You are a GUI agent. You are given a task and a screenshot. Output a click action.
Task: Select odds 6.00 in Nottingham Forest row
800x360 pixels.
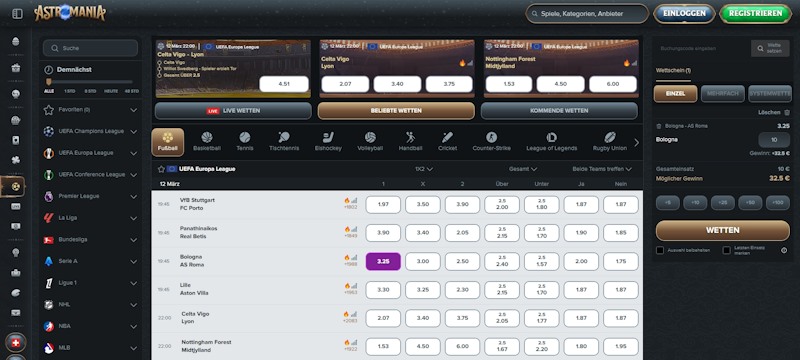tap(462, 346)
